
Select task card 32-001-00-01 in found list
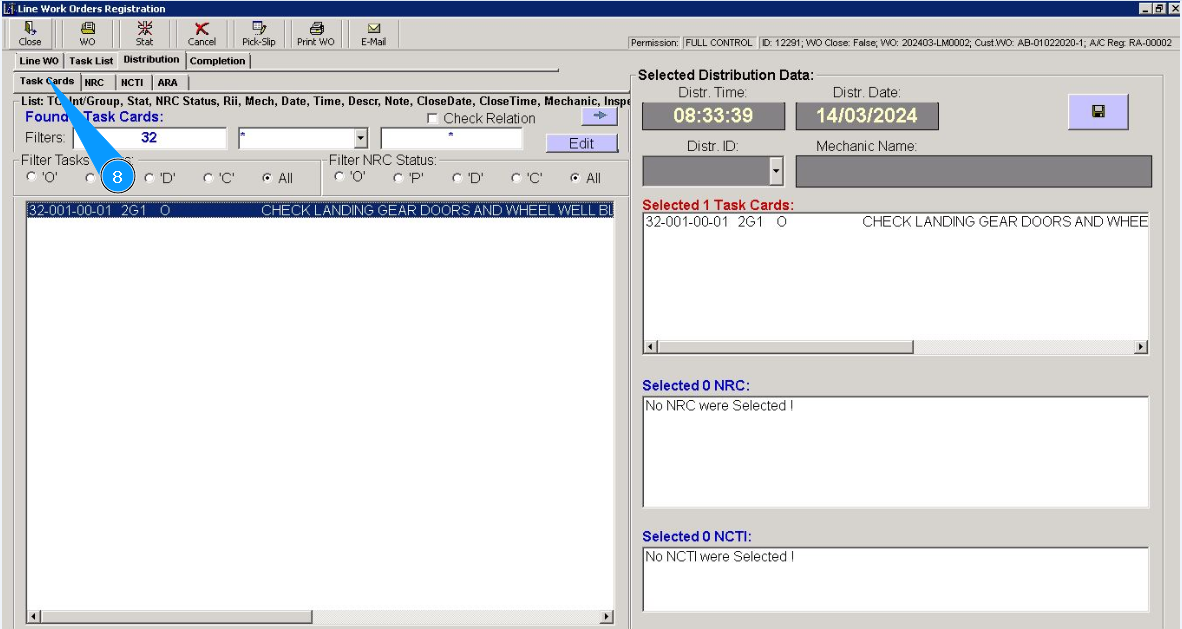click(x=320, y=210)
